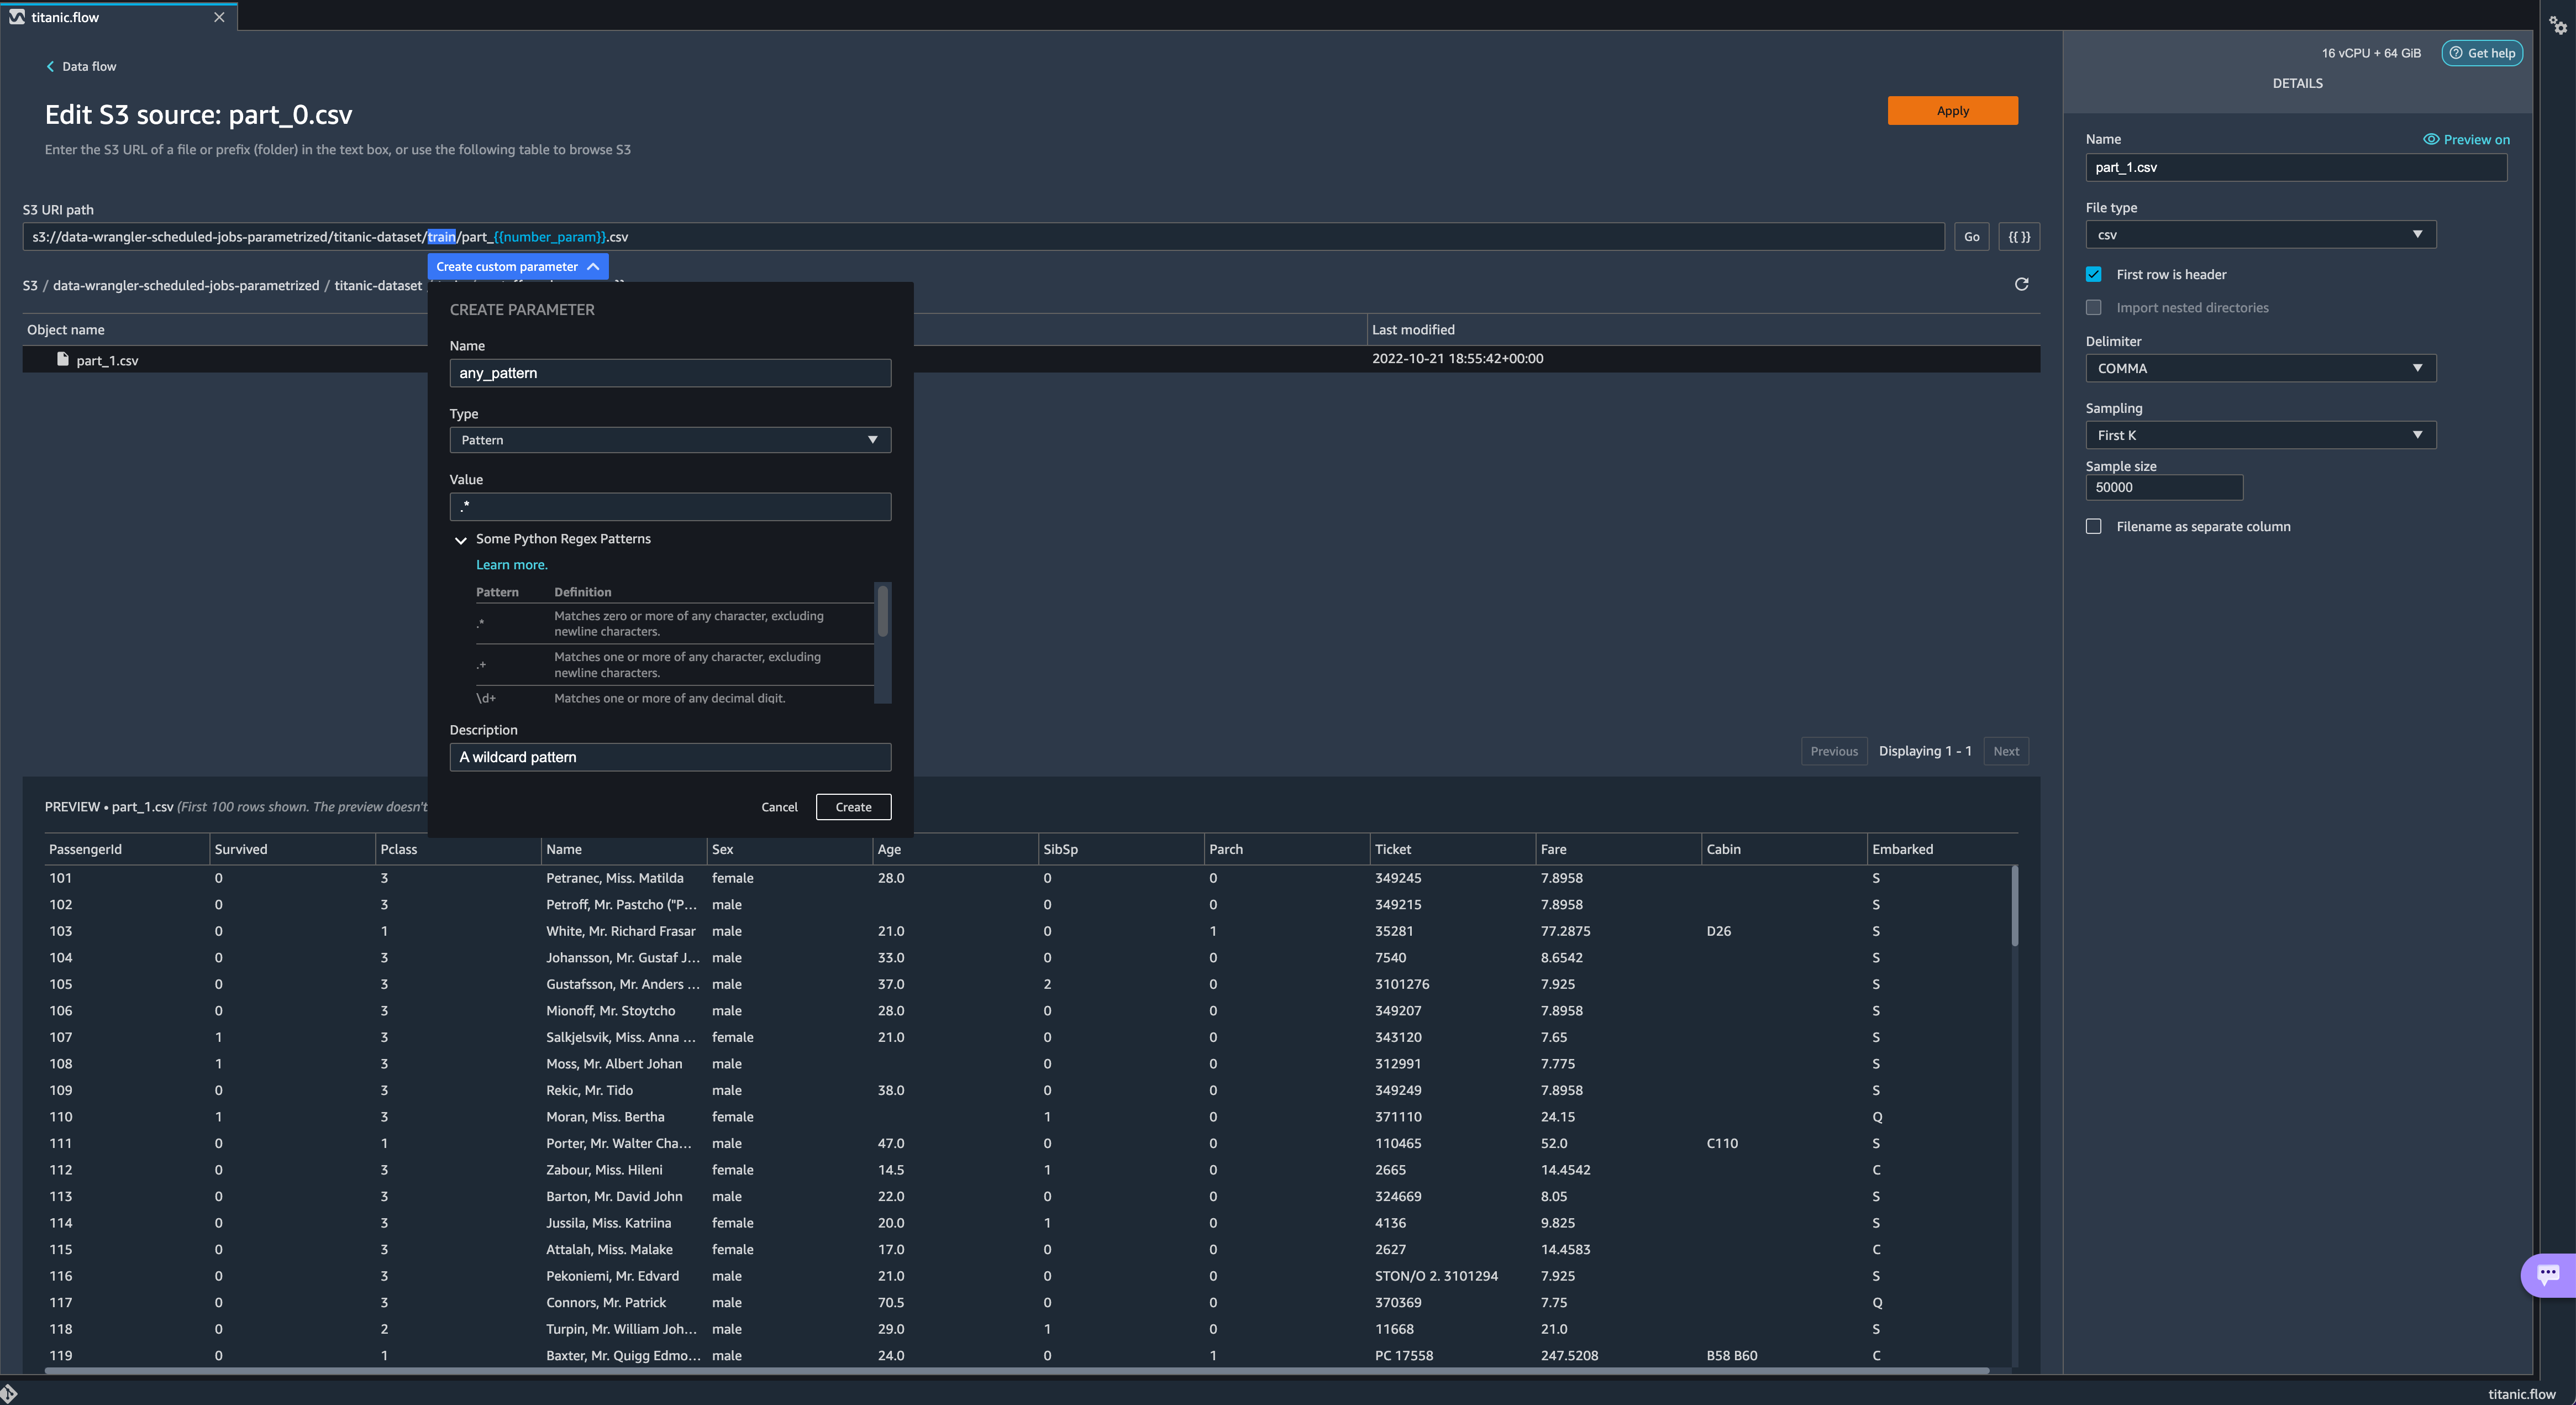
Task: Click the back arrow next to Data flow
Action: coord(50,66)
